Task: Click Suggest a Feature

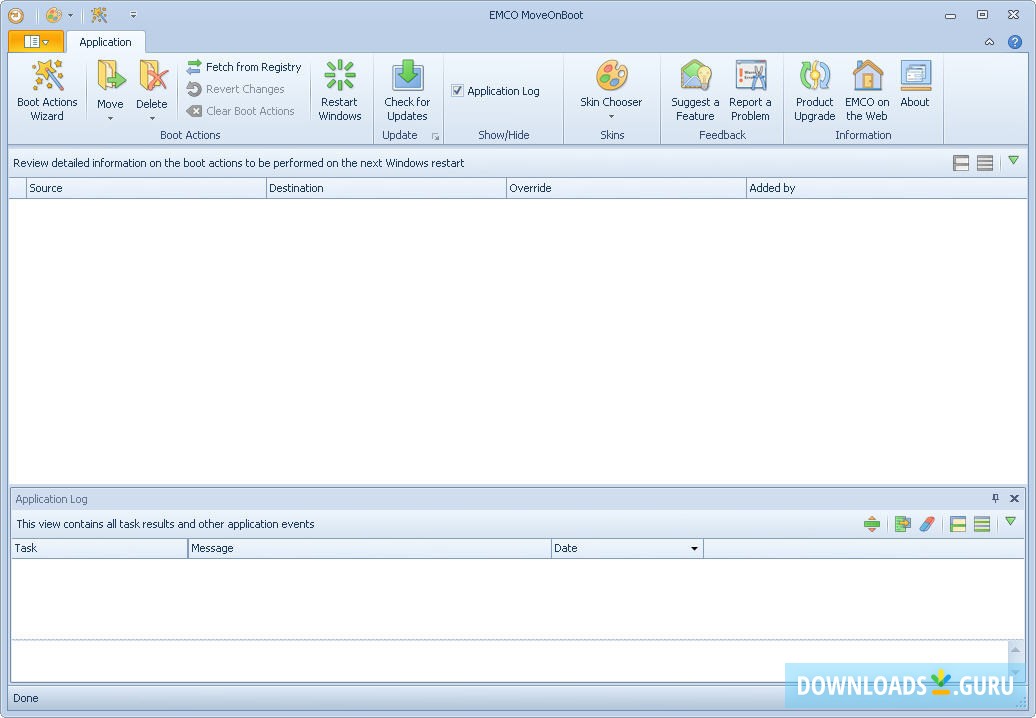Action: point(695,90)
